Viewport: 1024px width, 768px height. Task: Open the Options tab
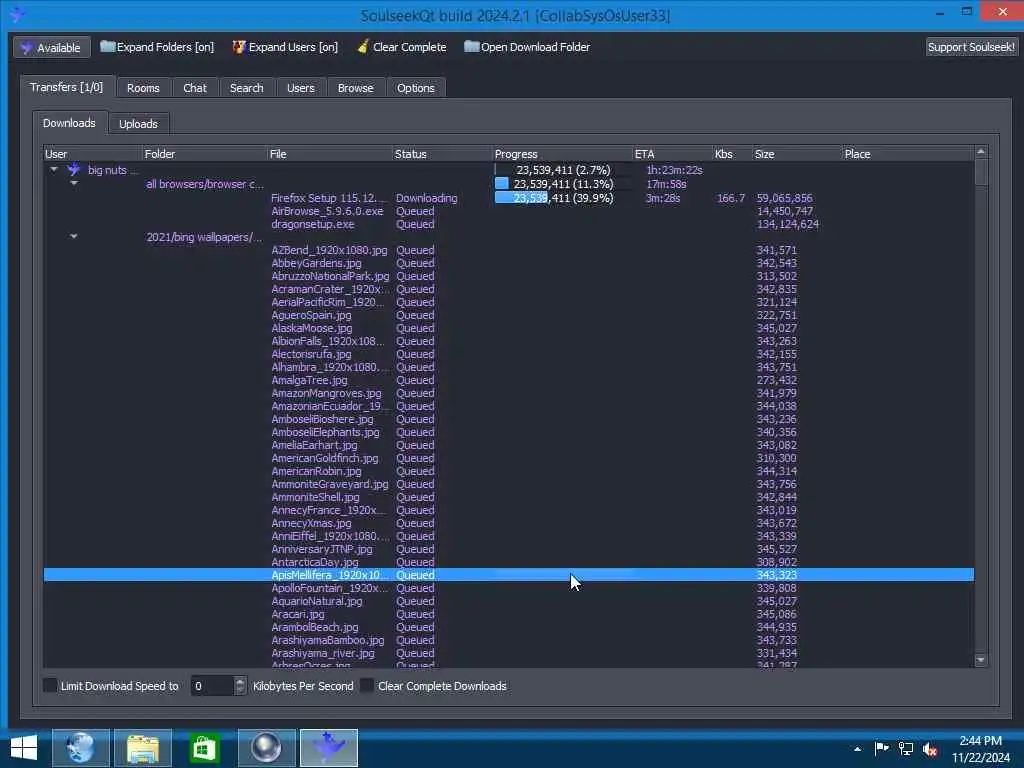[x=415, y=88]
